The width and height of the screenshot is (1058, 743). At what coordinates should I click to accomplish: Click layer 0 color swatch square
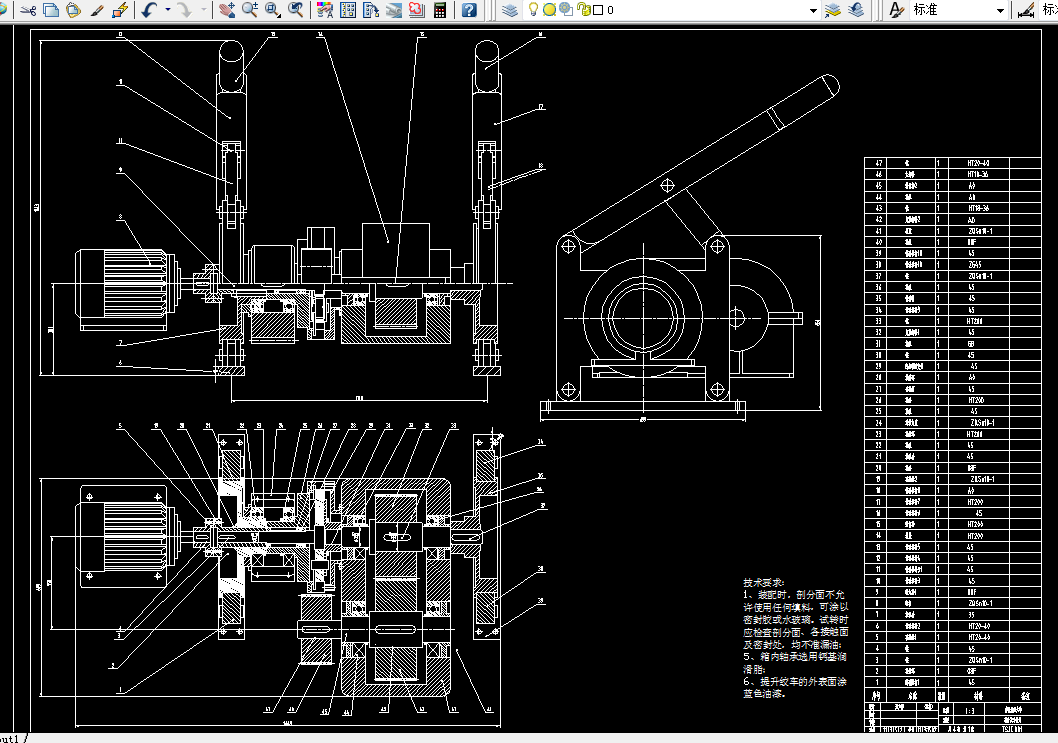click(x=598, y=10)
